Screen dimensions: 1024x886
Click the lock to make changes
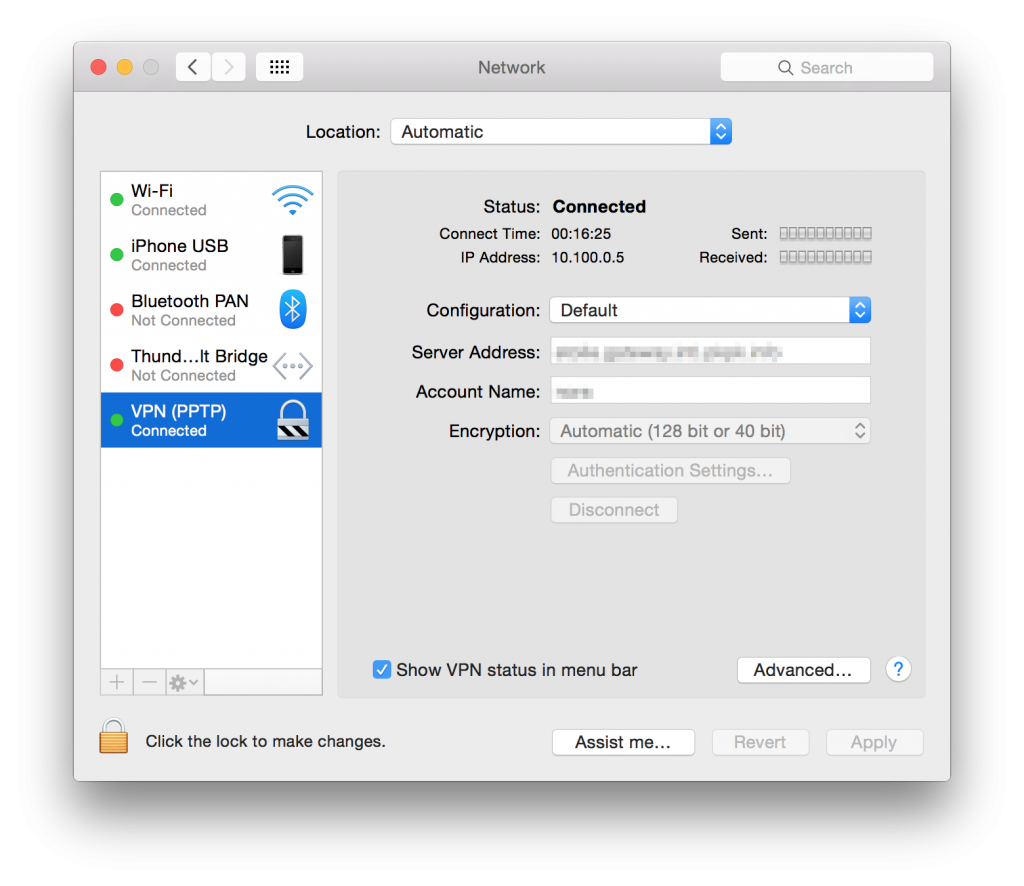pyautogui.click(x=113, y=736)
